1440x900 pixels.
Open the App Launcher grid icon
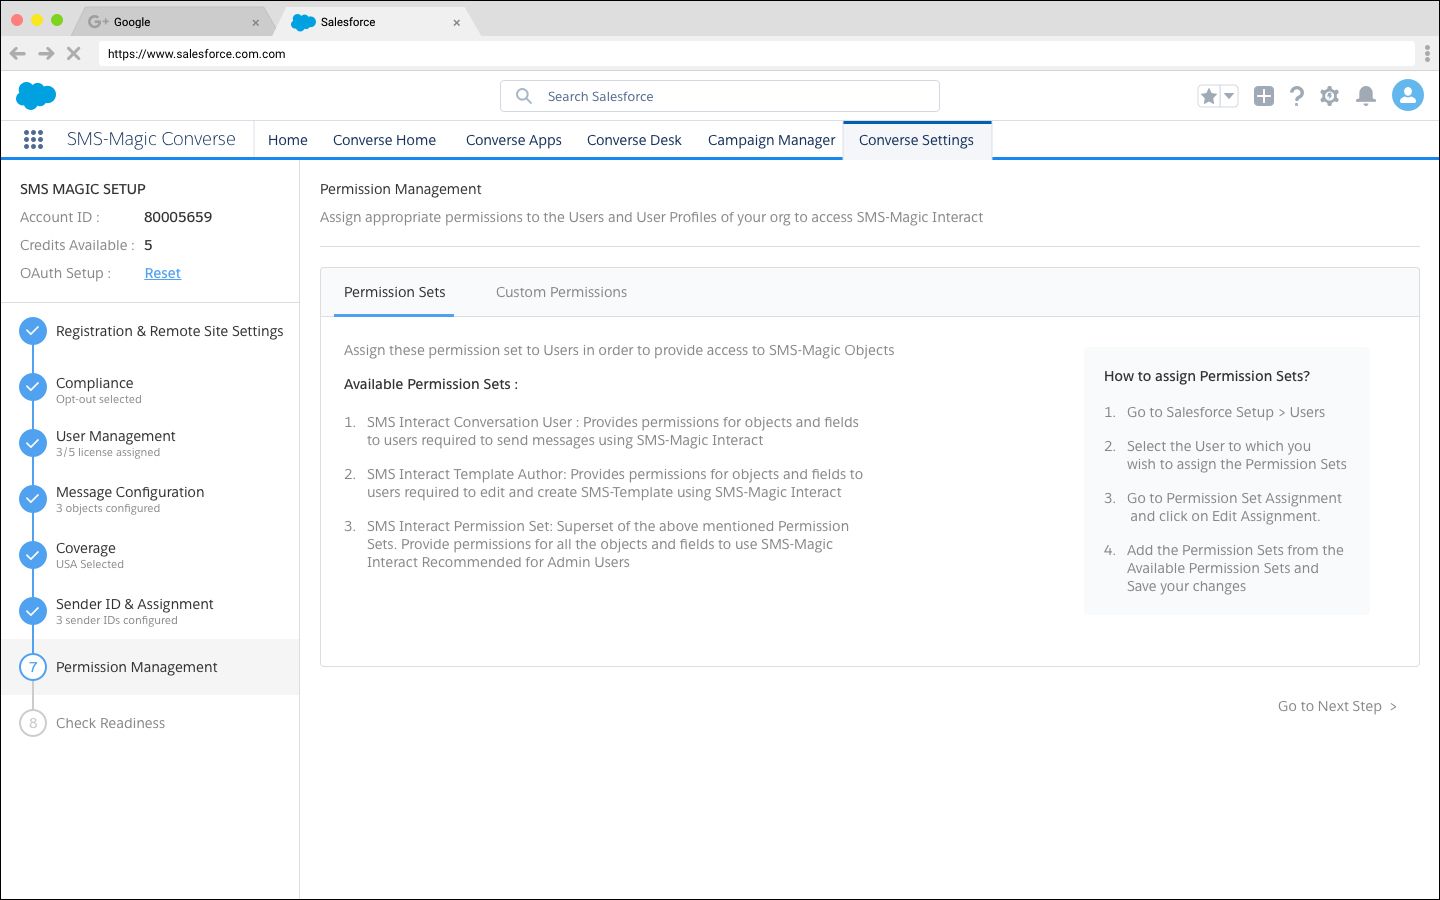coord(33,140)
